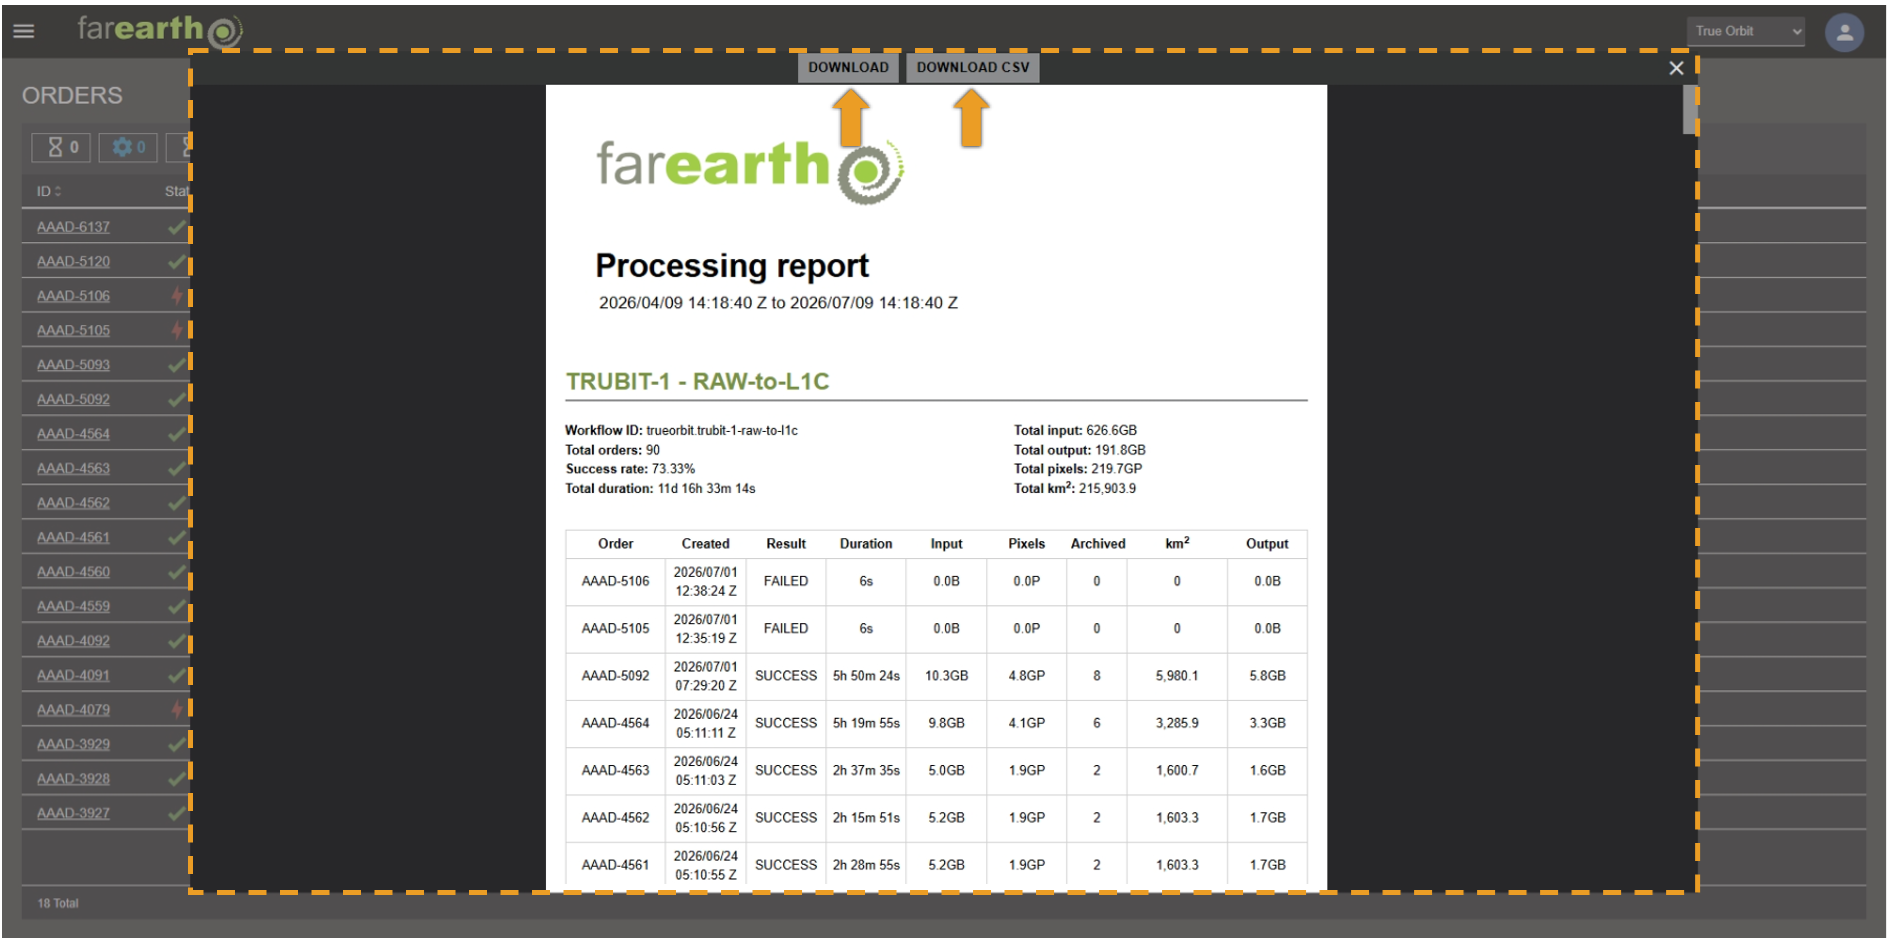
Task: Open order AAAD-6137 link
Action: click(73, 227)
